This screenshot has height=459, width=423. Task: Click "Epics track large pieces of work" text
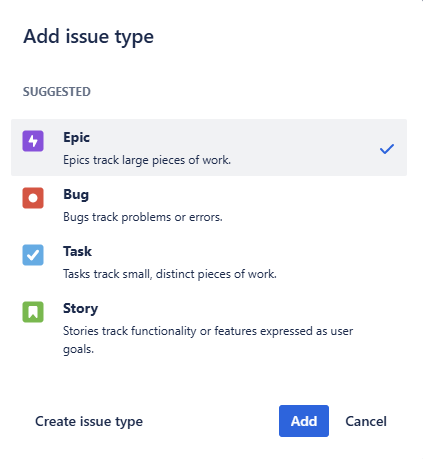click(147, 160)
